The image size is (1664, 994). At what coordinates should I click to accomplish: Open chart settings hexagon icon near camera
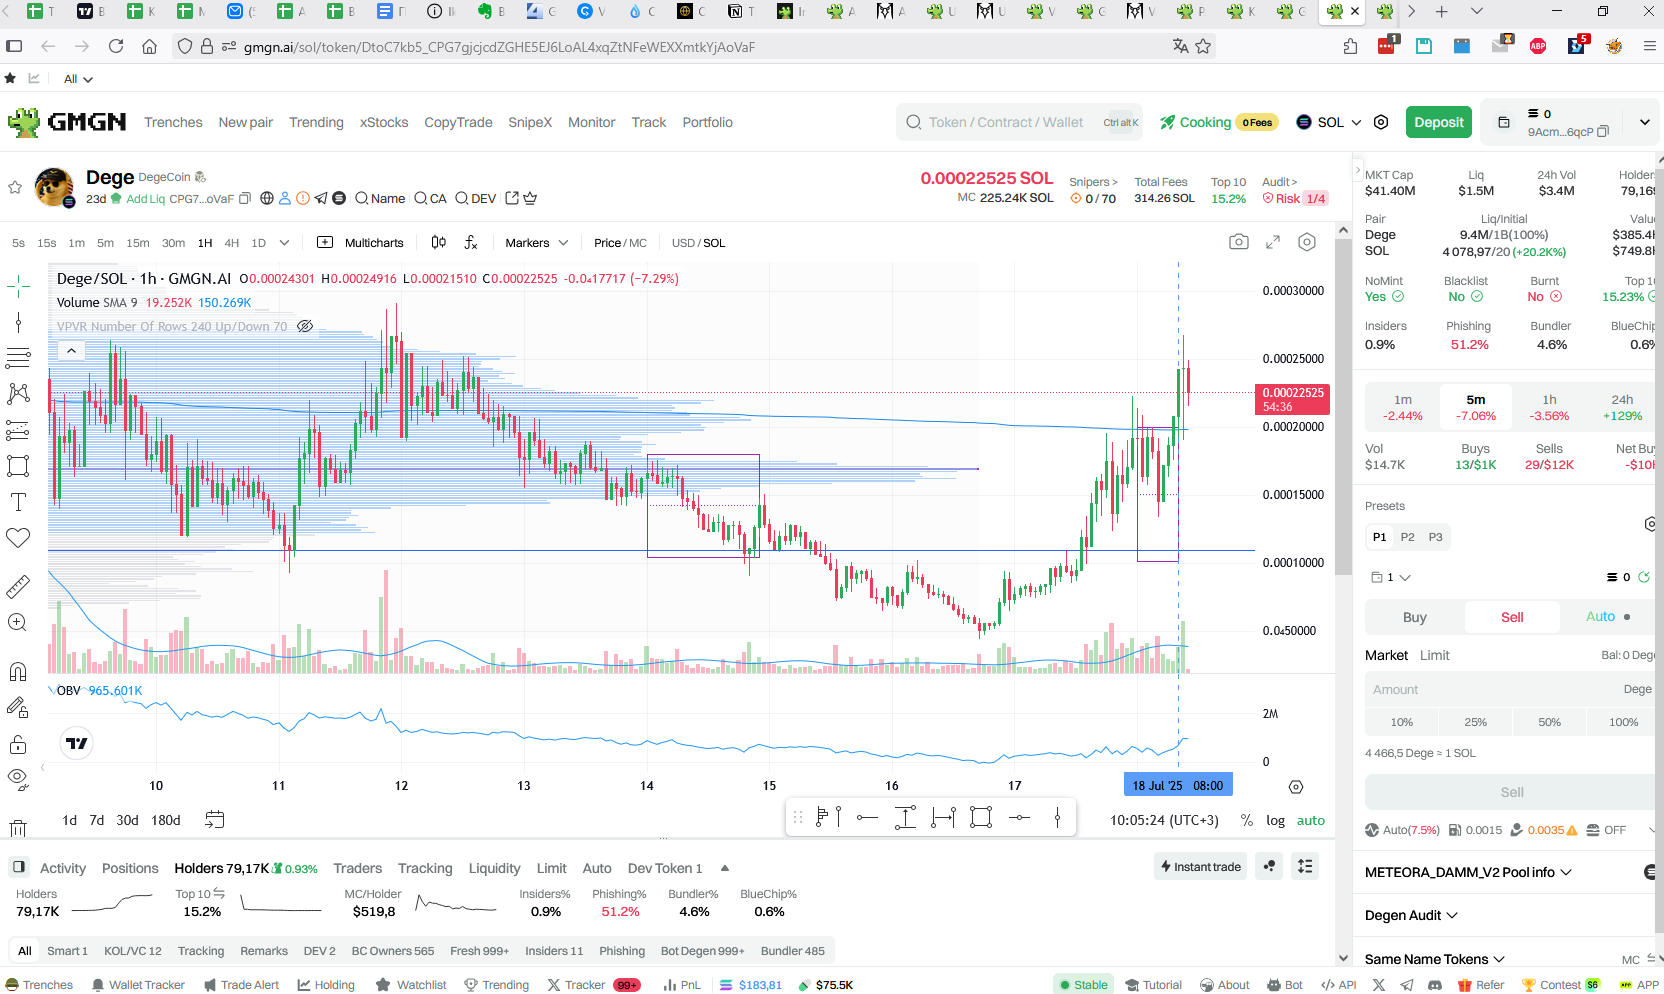point(1307,242)
